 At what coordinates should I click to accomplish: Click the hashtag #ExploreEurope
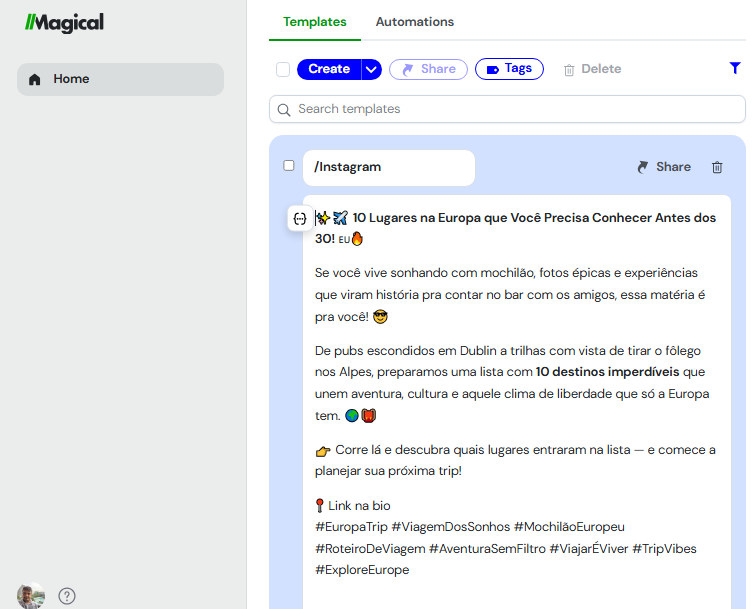(x=362, y=570)
